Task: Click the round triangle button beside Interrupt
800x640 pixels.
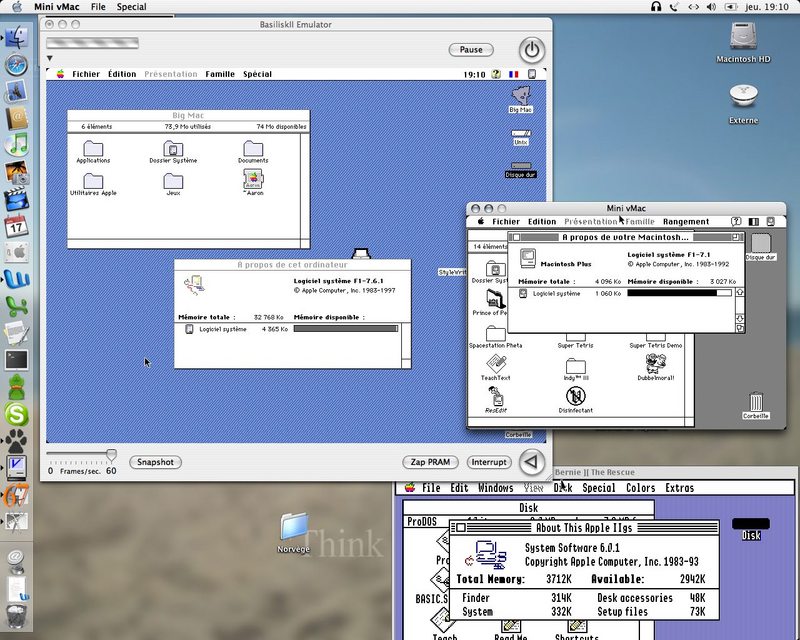Action: (x=532, y=462)
